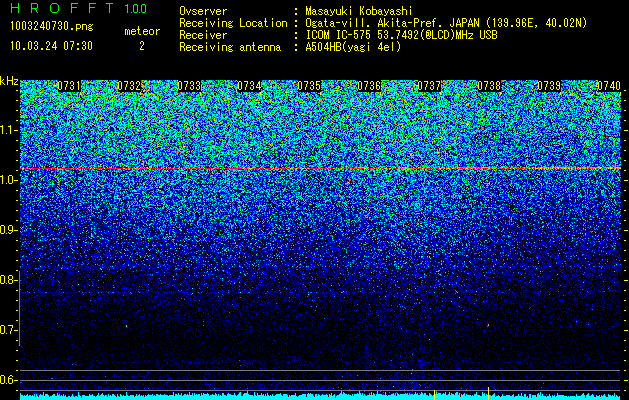Click the meteor label
629x400 pixels.
tap(142, 31)
